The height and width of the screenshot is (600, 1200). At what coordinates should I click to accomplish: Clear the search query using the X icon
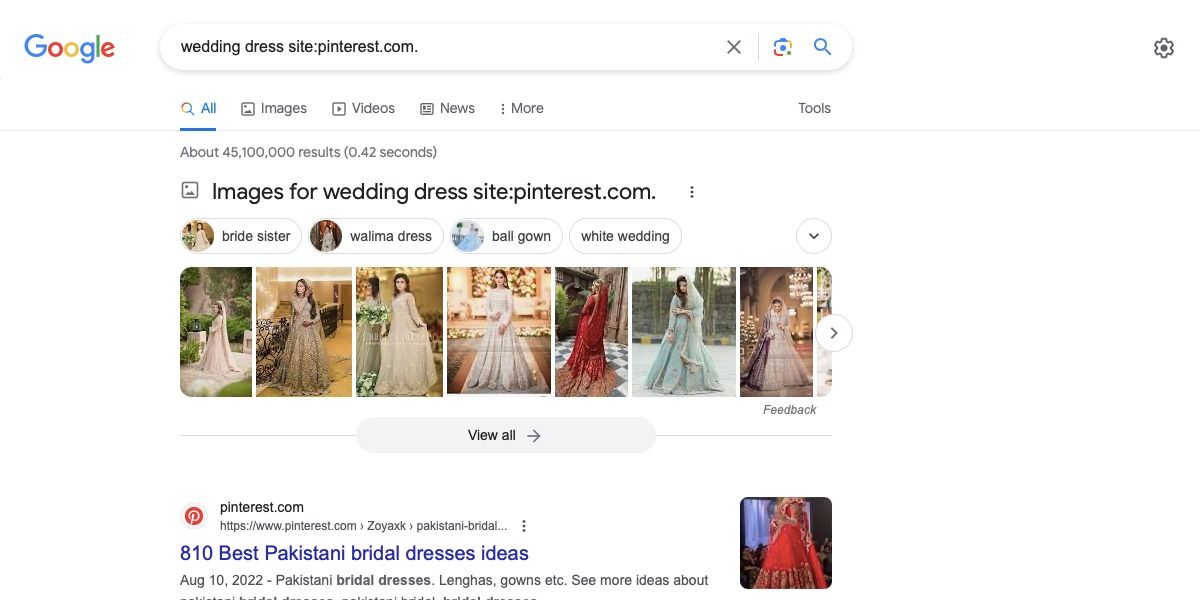click(x=733, y=46)
